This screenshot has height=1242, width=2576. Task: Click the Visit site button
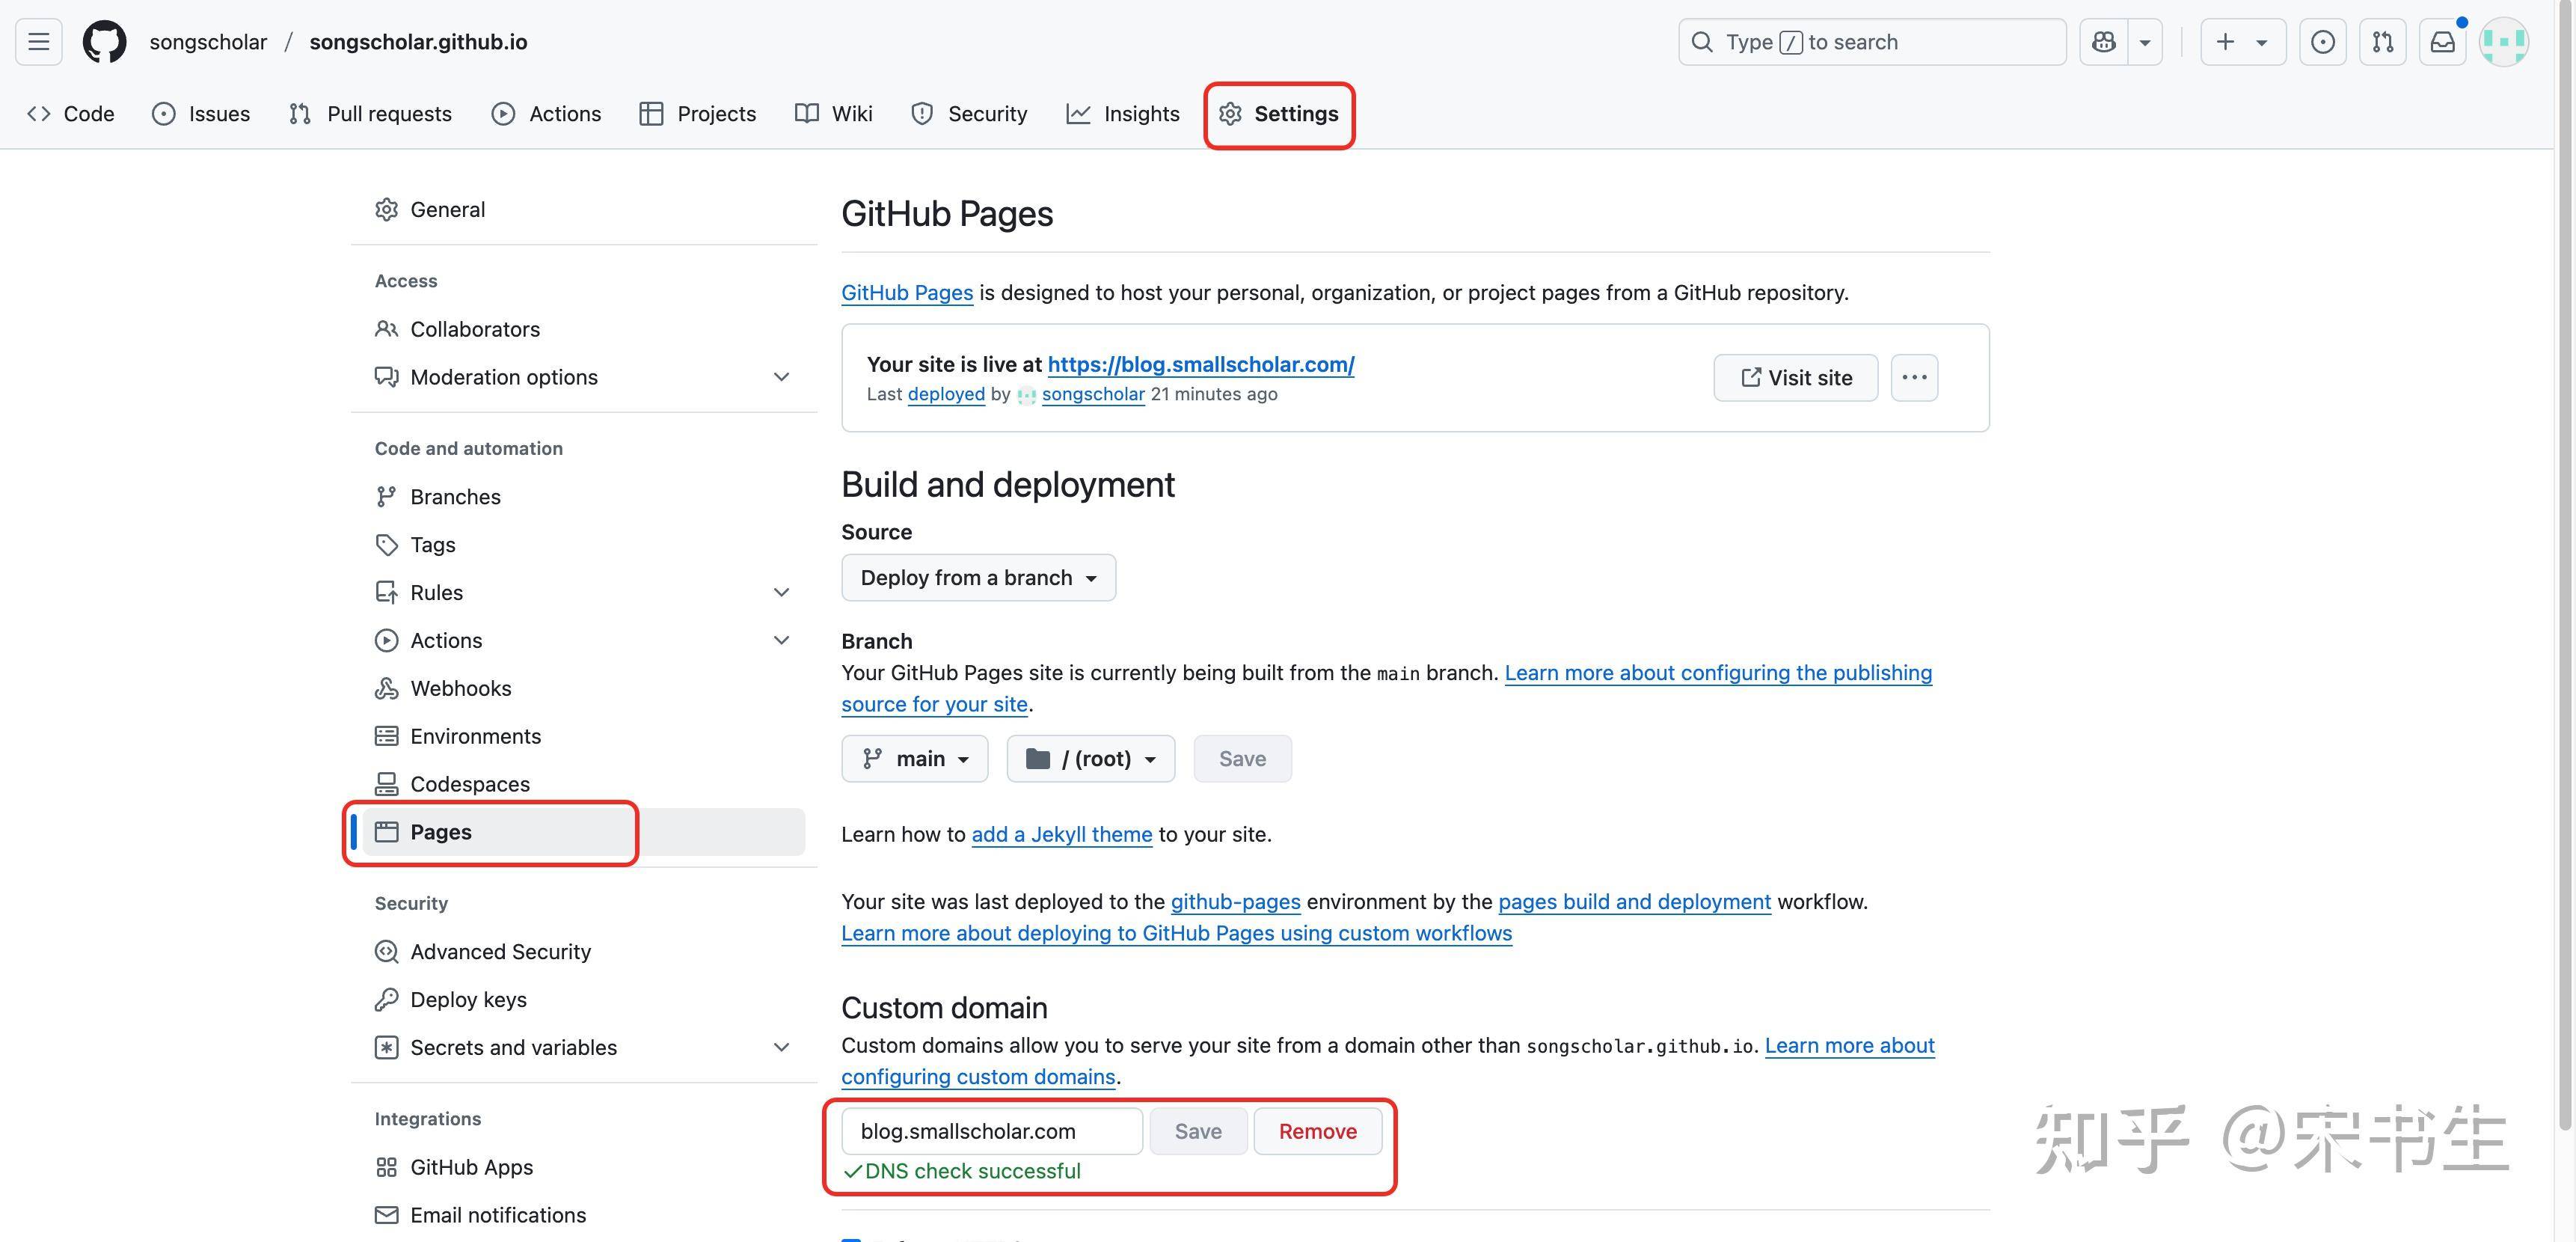1796,378
